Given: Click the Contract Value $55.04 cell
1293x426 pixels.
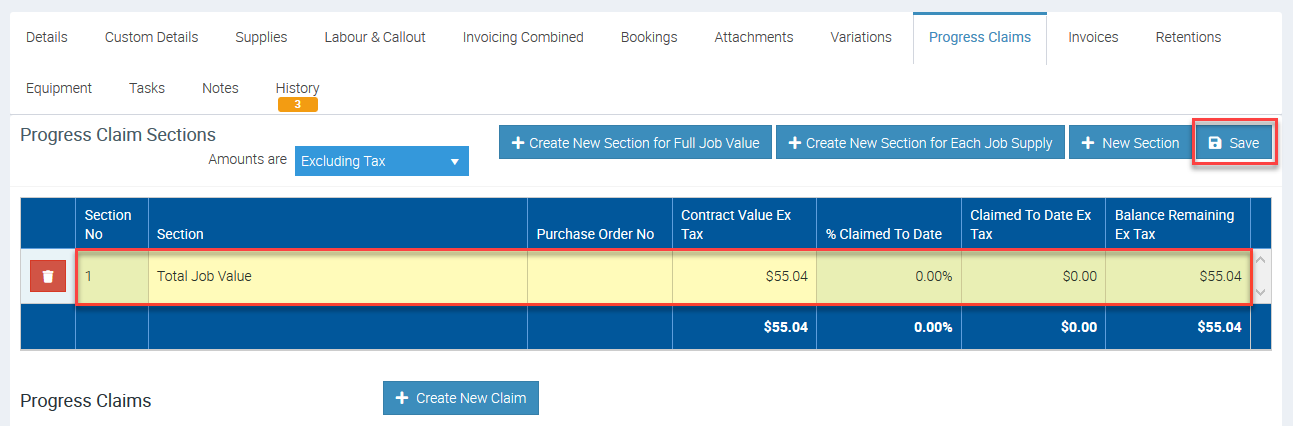Looking at the screenshot, I should (x=744, y=276).
